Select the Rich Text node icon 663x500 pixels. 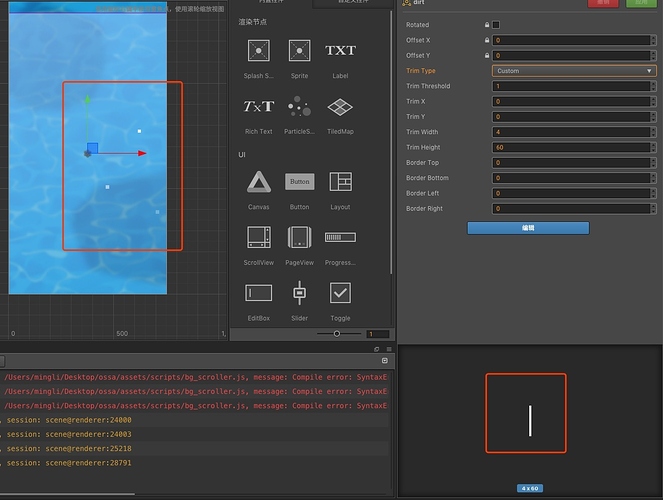click(x=258, y=106)
